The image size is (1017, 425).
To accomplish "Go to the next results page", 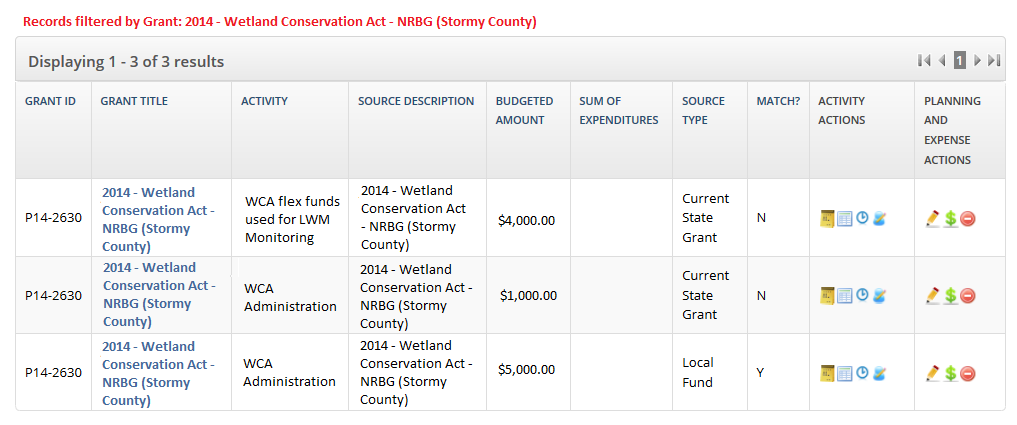I will pyautogui.click(x=977, y=61).
